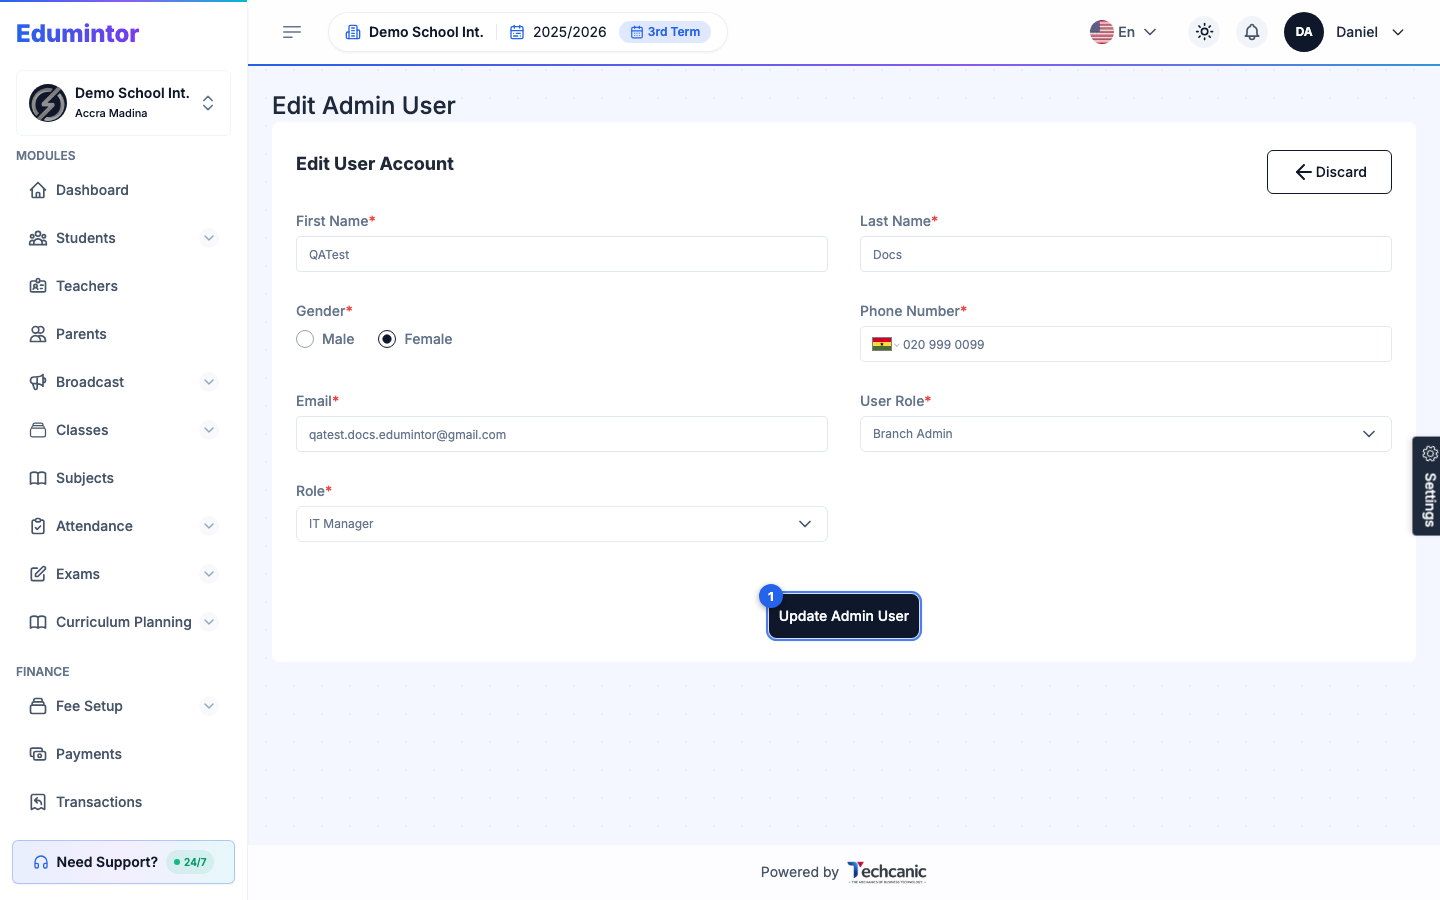1440x900 pixels.
Task: Click the Phone Number field
Action: [x=1126, y=344]
